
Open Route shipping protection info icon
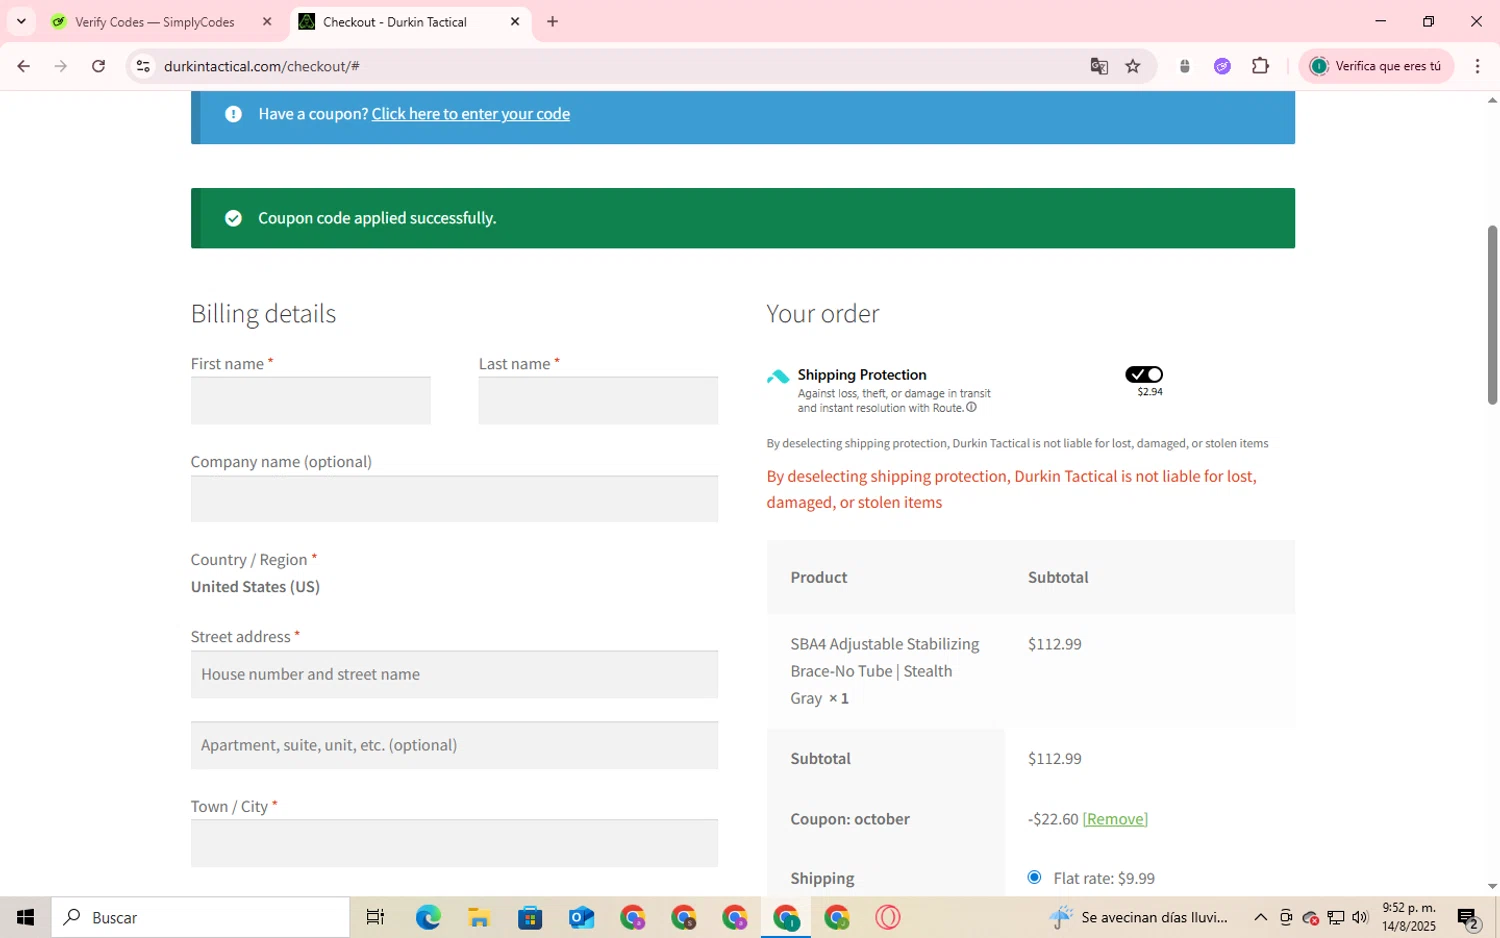coord(971,407)
